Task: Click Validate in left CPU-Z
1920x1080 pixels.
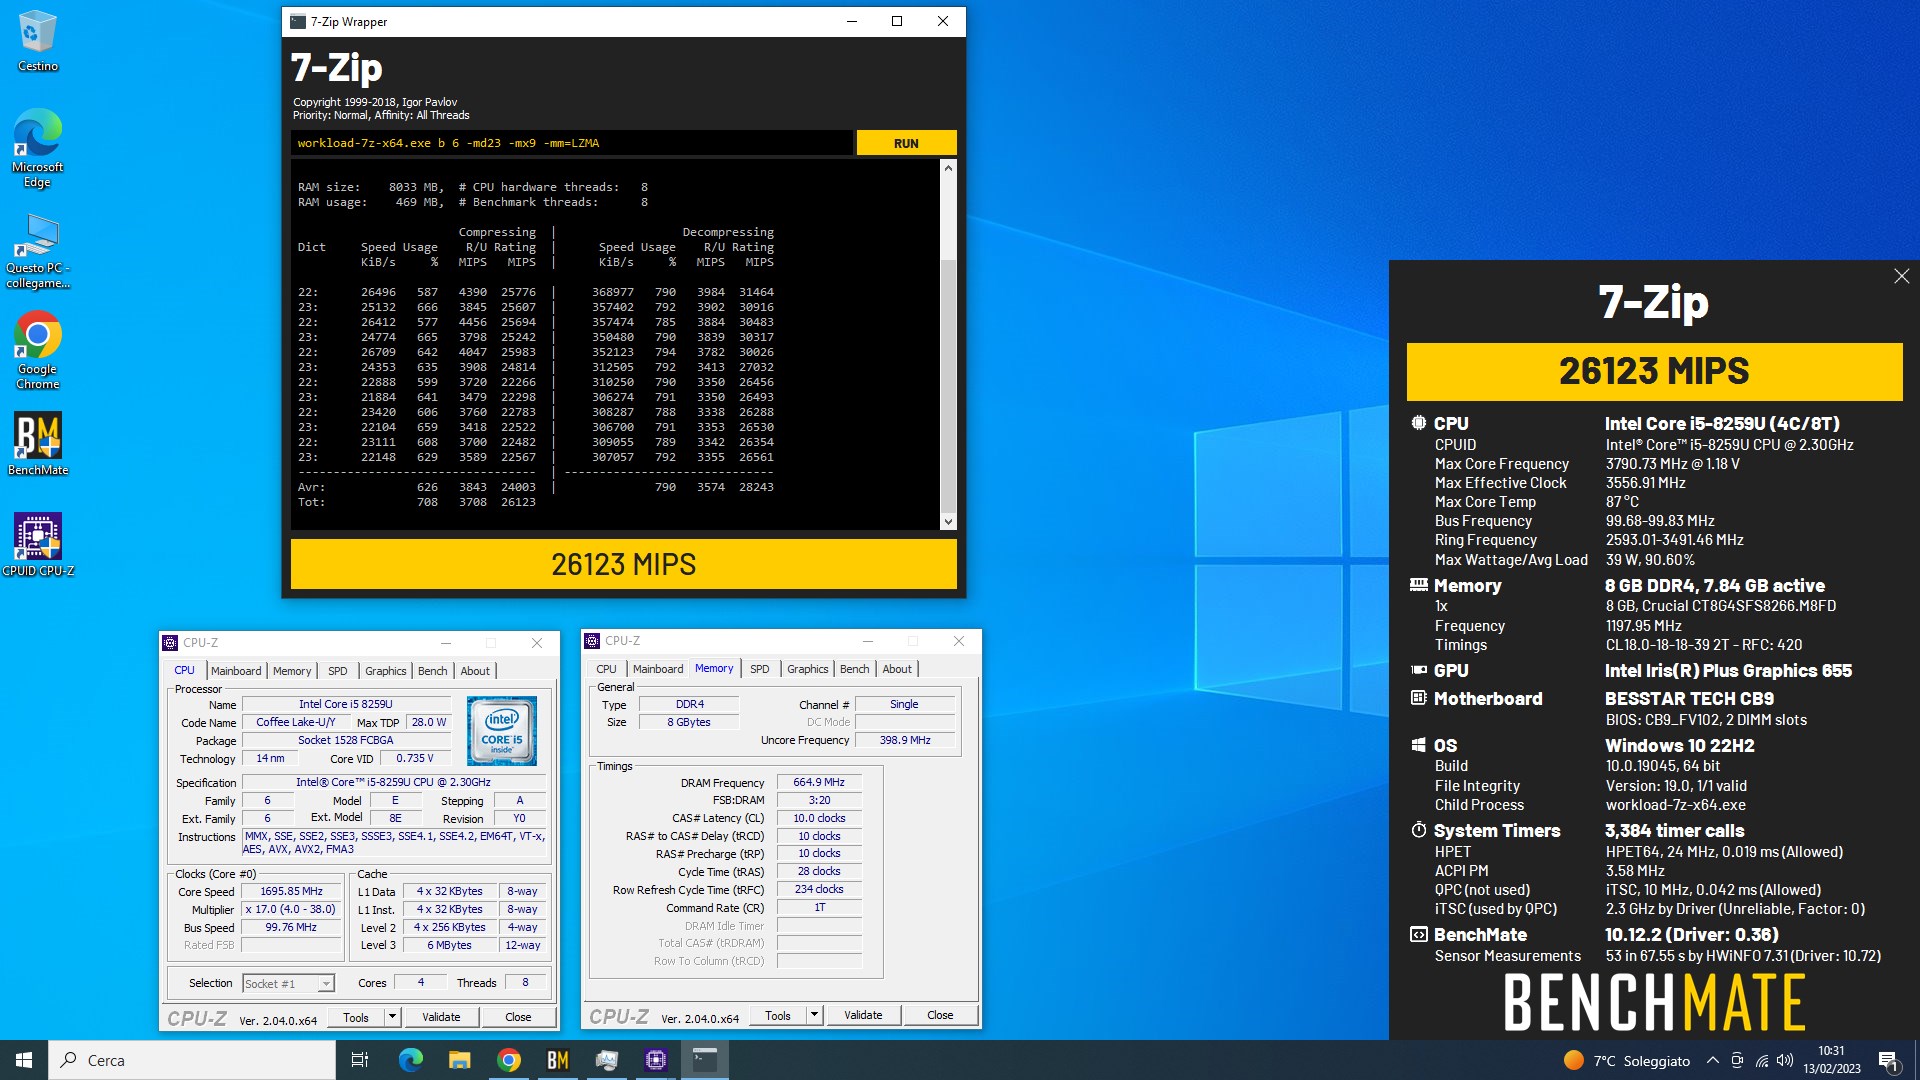Action: [441, 1017]
